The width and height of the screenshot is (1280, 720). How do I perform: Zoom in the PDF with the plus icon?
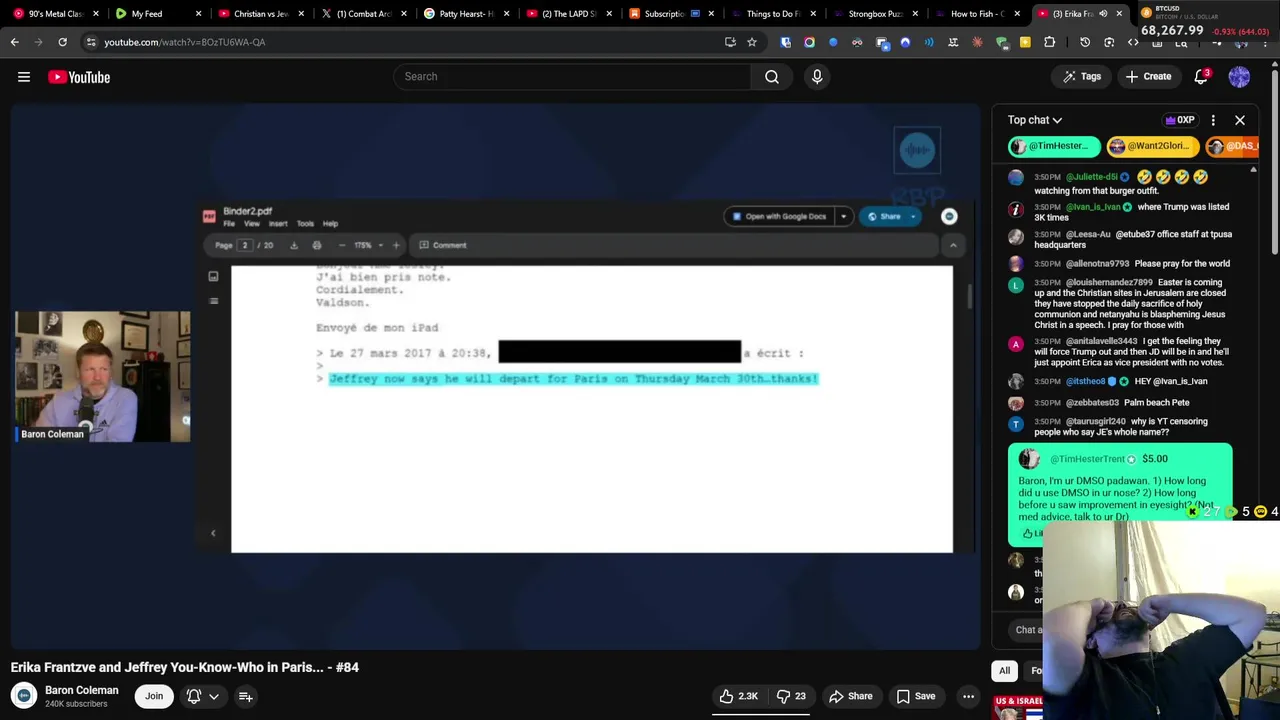(396, 245)
